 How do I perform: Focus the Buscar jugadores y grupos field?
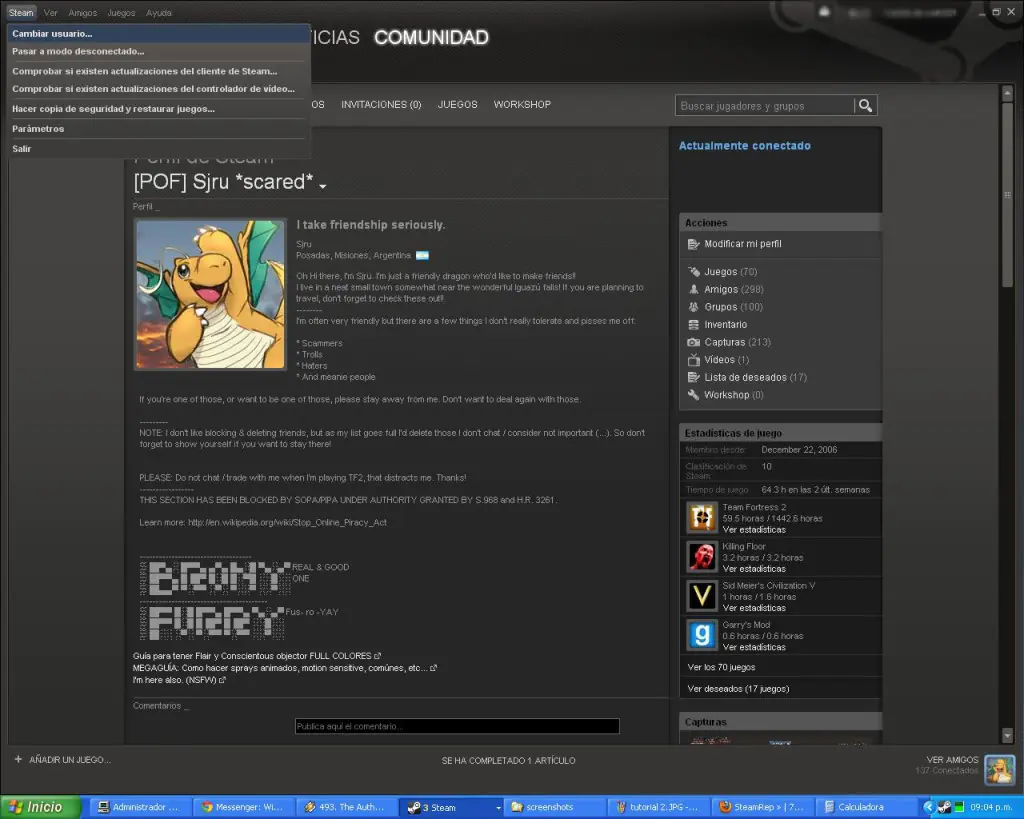tap(765, 105)
